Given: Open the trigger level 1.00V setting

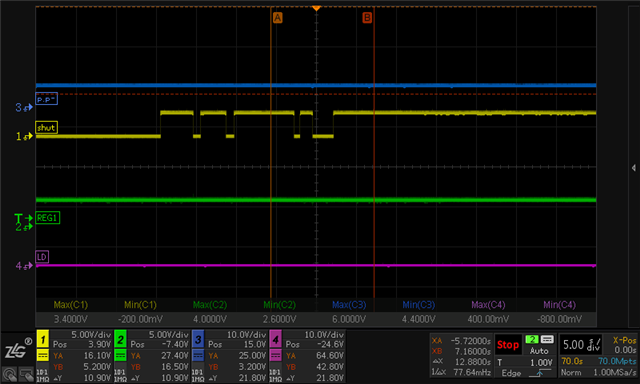Looking at the screenshot, I should (541, 362).
